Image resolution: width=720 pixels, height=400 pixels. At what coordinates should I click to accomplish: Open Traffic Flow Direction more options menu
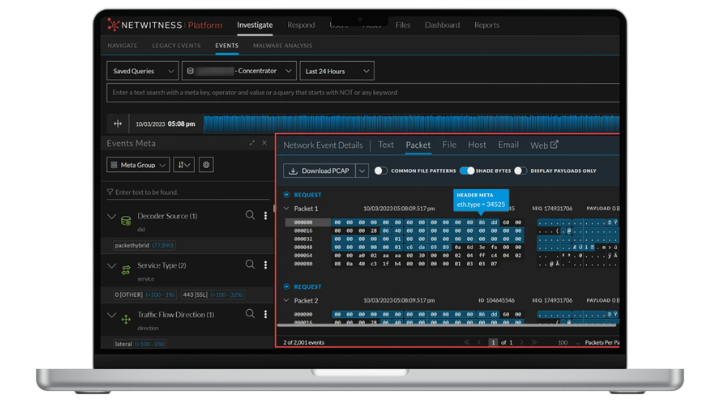click(265, 314)
